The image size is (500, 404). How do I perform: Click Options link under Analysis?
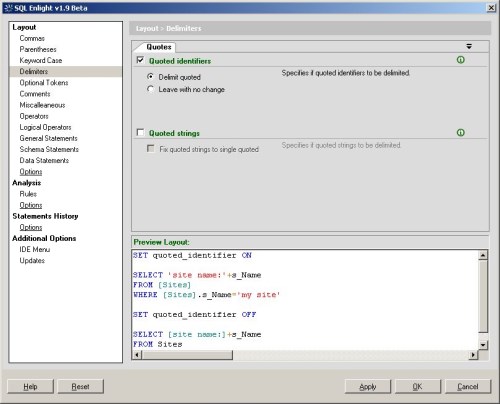tap(31, 205)
